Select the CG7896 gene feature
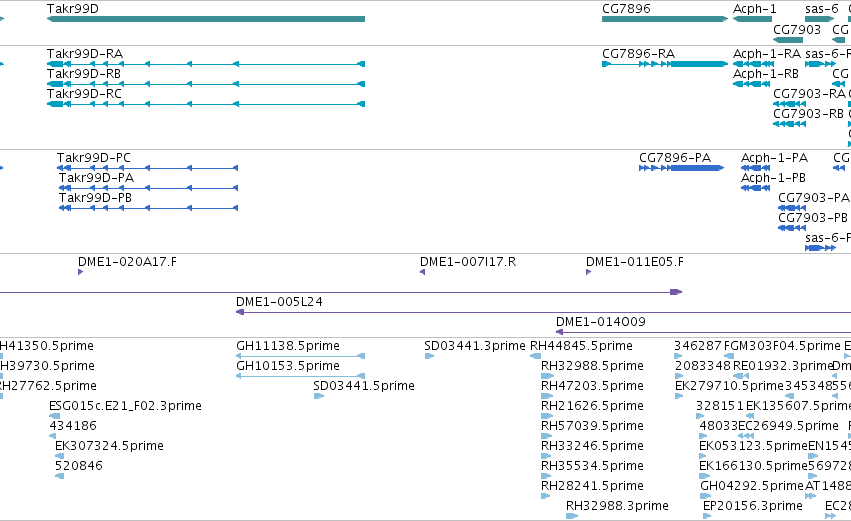This screenshot has height=521, width=851. click(665, 19)
